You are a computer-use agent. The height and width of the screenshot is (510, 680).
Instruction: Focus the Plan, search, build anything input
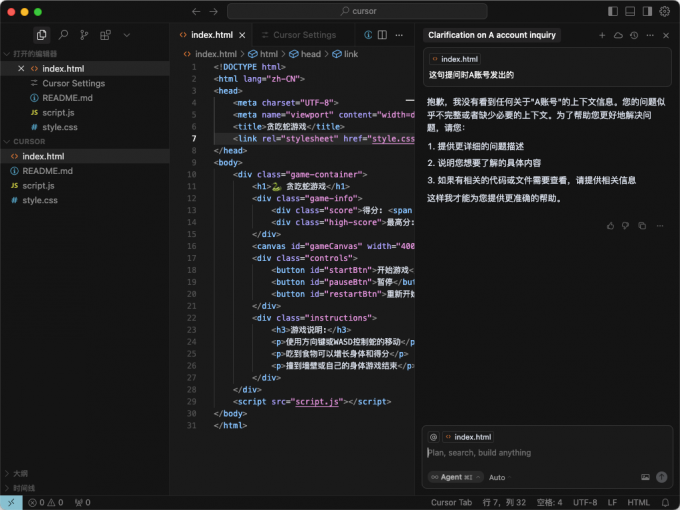pos(546,453)
